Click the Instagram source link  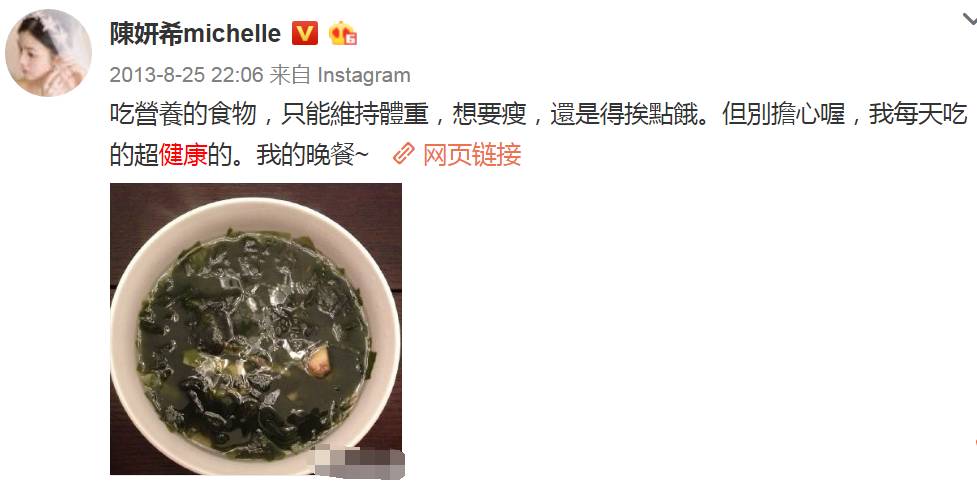tap(364, 75)
